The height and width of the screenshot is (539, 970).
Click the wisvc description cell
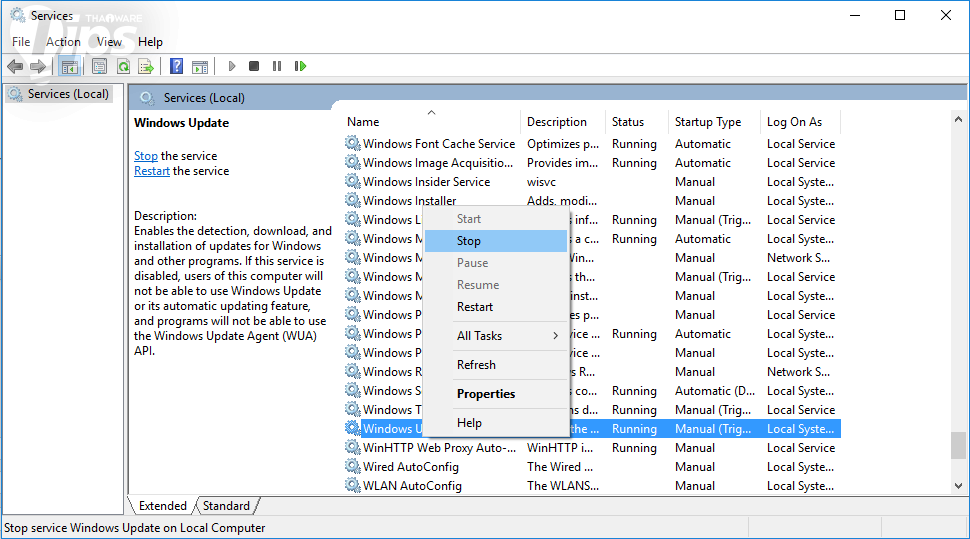tap(541, 182)
